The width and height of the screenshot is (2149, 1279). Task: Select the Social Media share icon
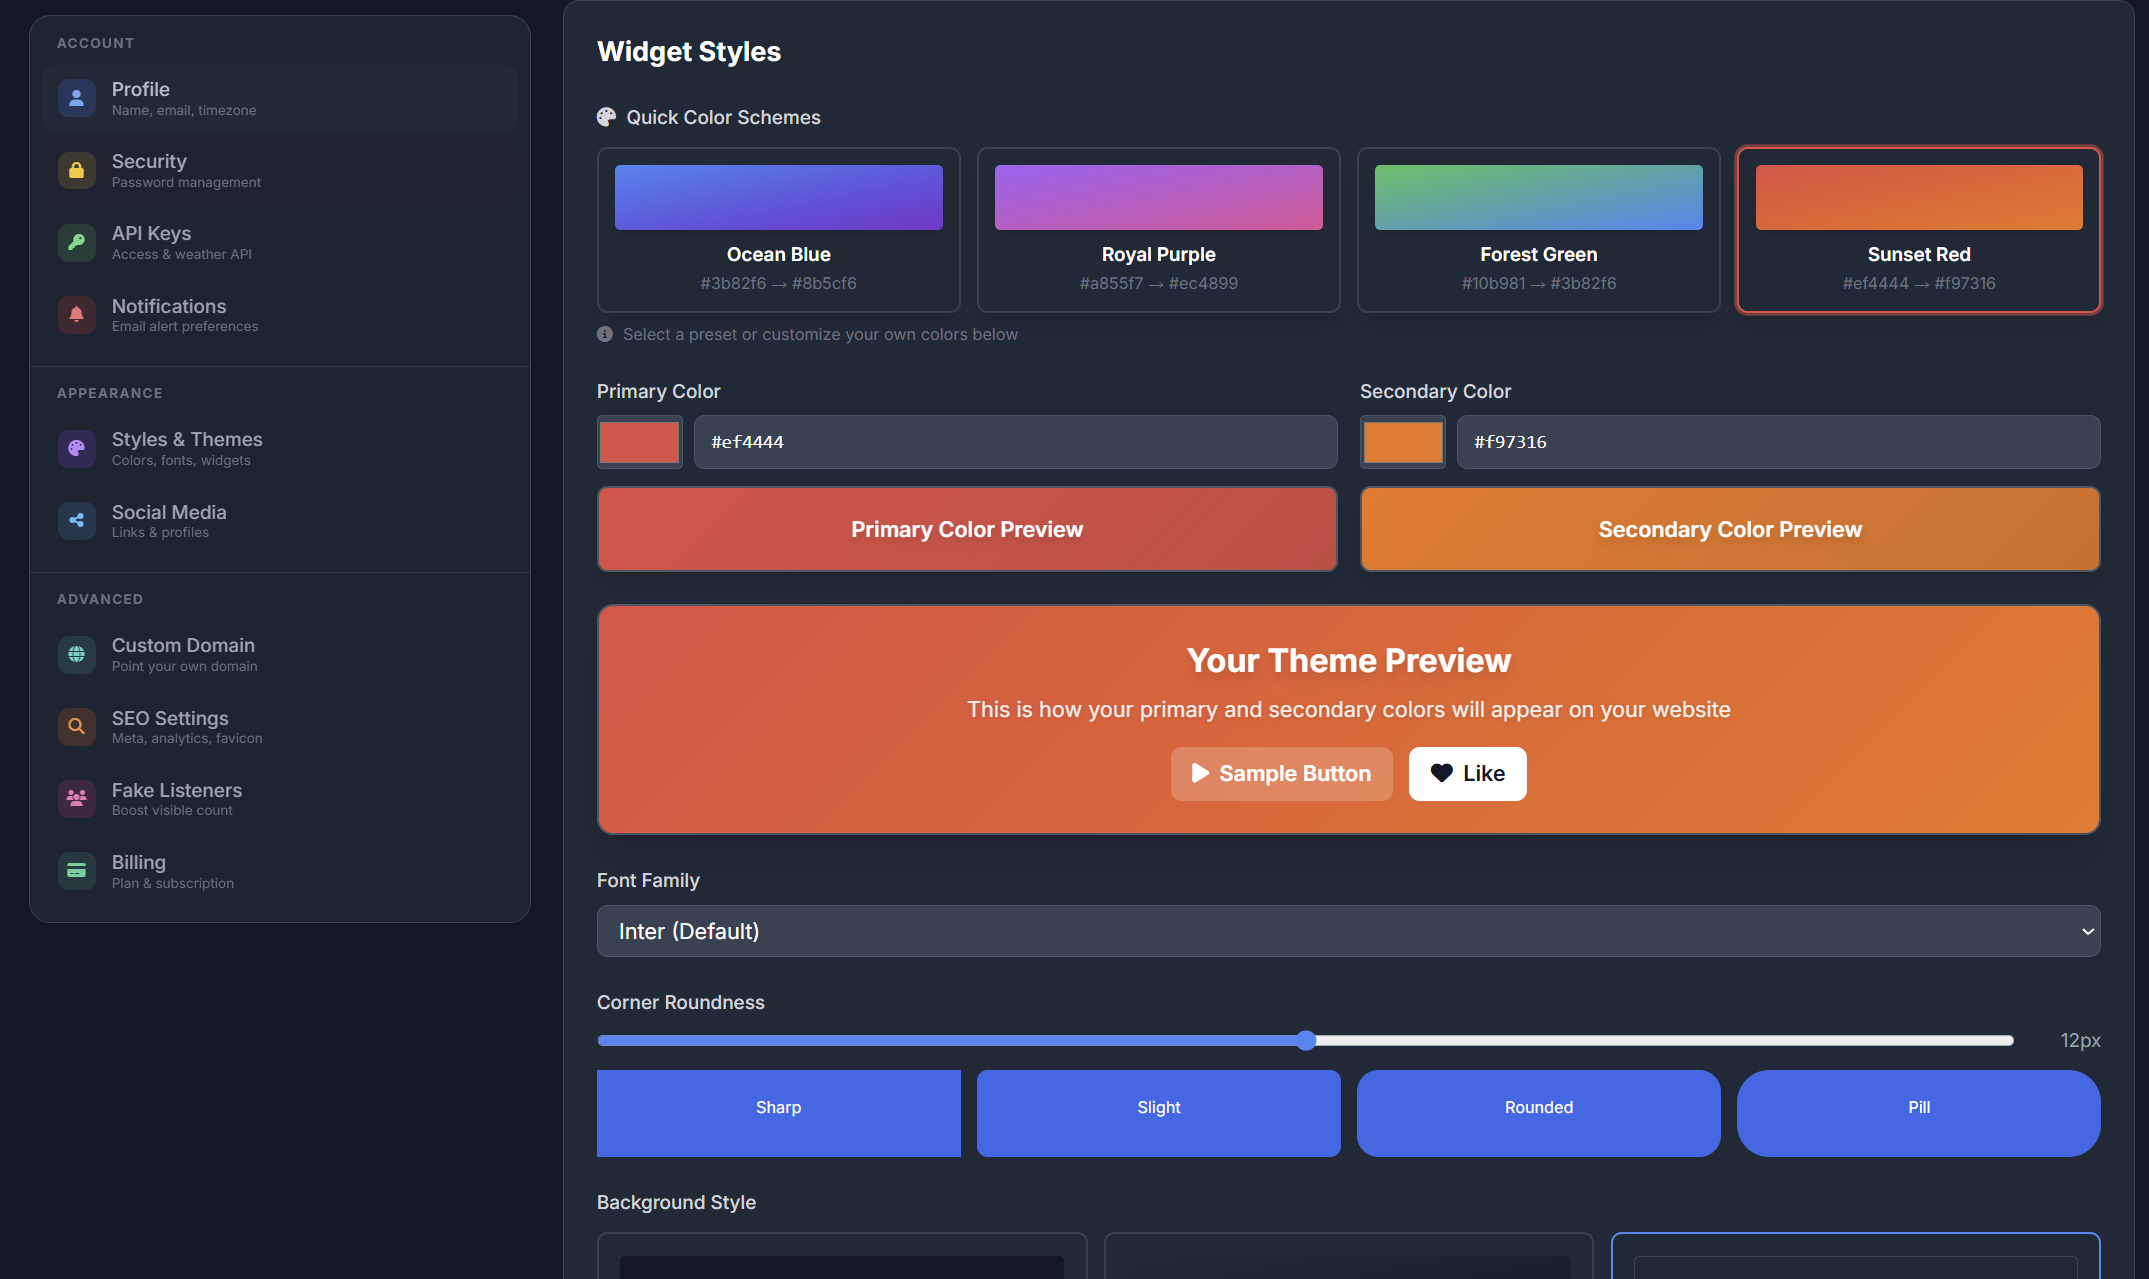click(x=77, y=520)
